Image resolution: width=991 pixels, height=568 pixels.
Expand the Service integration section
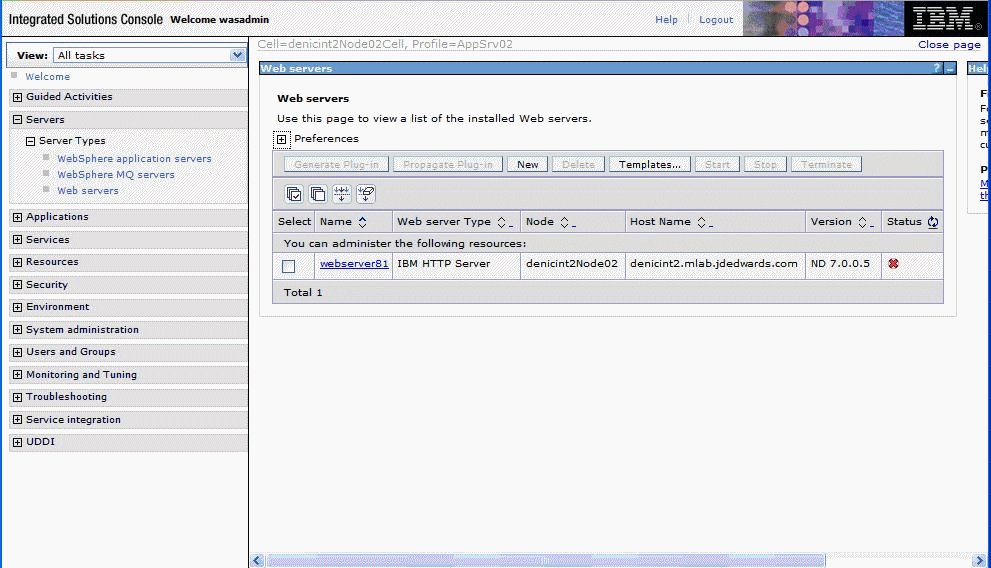(18, 420)
